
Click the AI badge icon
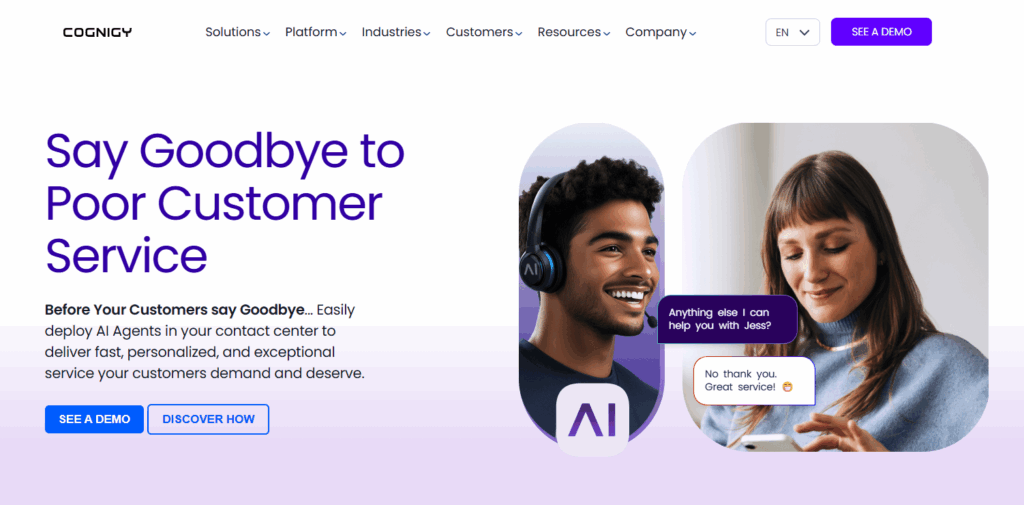coord(592,419)
